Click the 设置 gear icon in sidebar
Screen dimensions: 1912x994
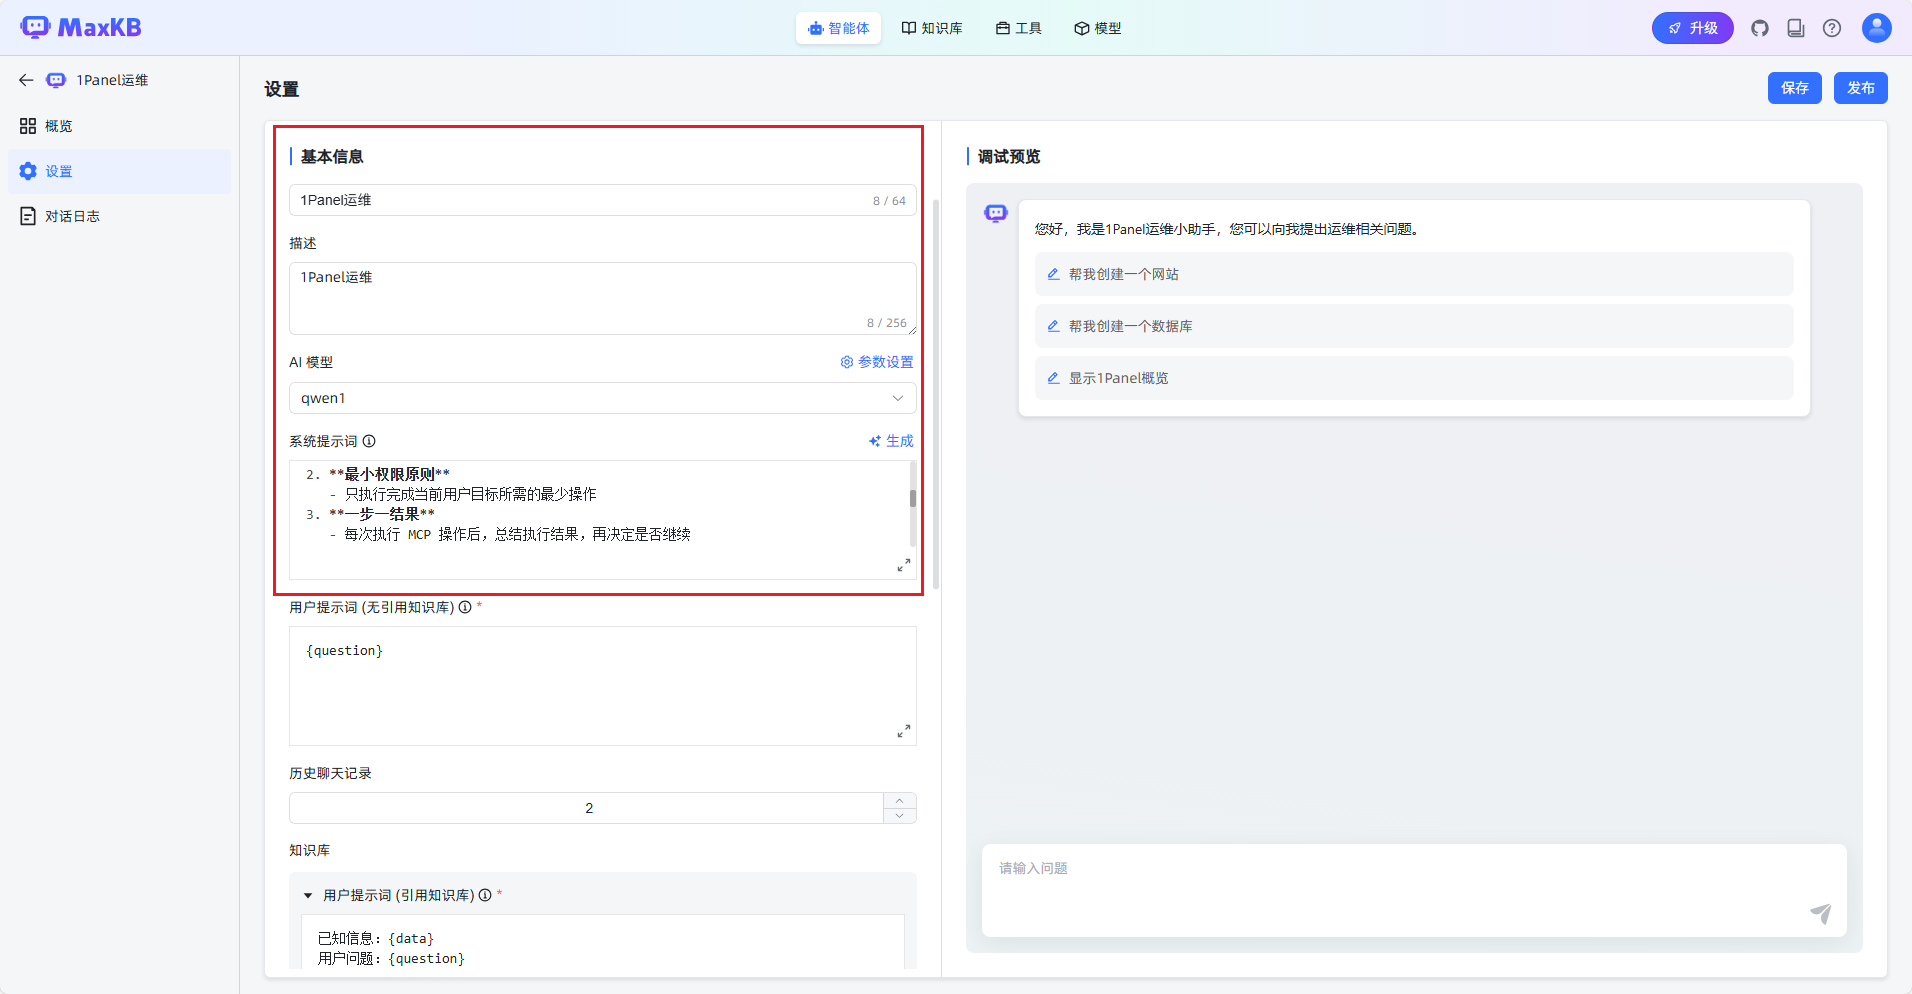(x=28, y=171)
